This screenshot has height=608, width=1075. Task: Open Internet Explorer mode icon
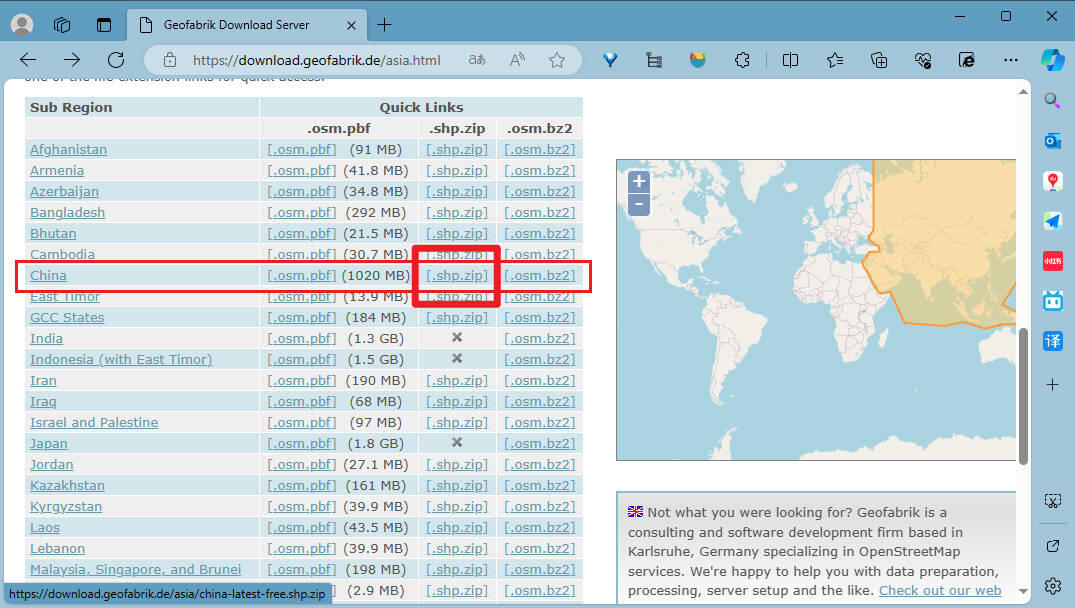tap(967, 60)
